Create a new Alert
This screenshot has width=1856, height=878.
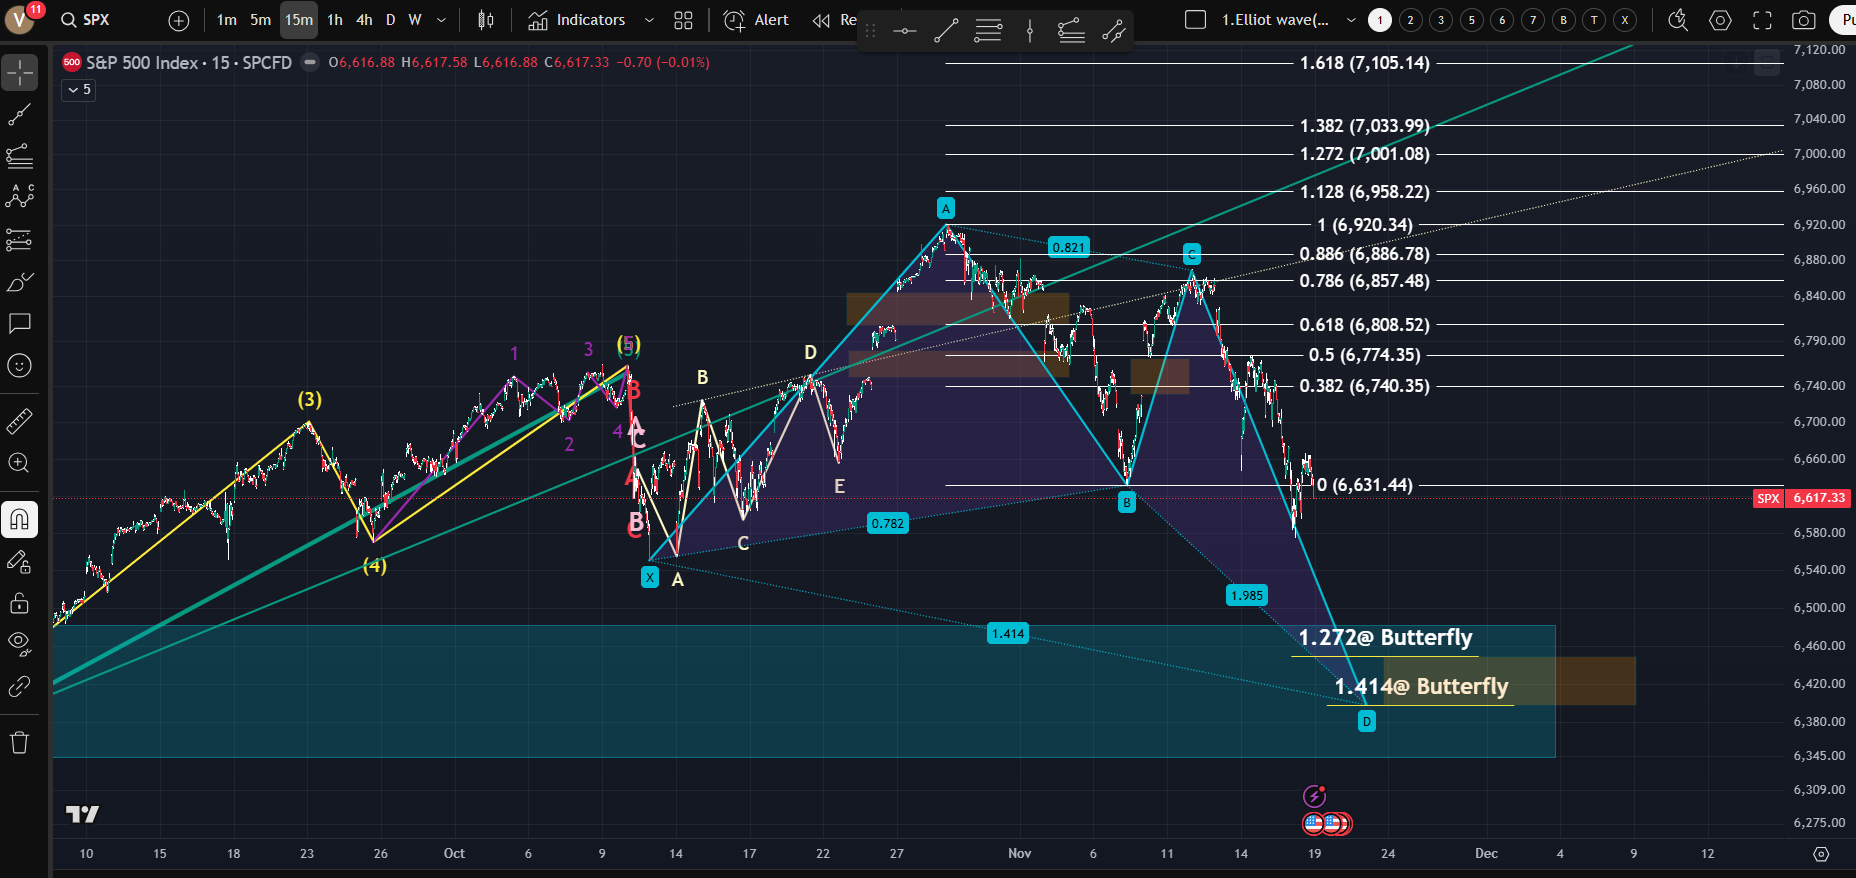(x=756, y=20)
